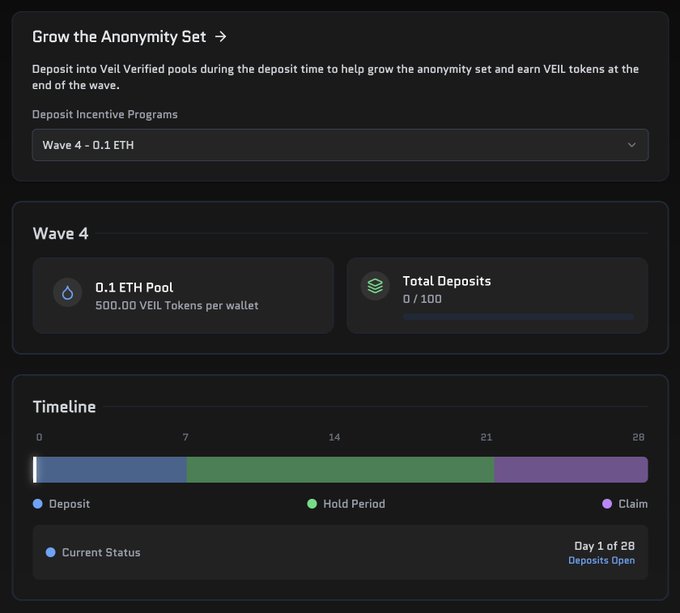
Task: Click the Total Deposits progress bar
Action: tap(518, 317)
